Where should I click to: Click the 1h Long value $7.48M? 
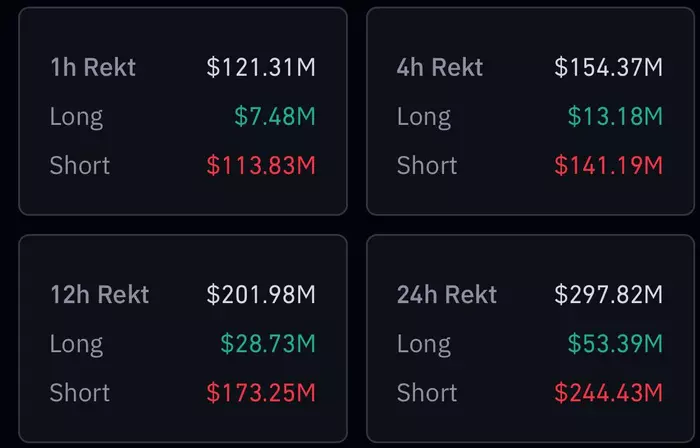(x=275, y=117)
